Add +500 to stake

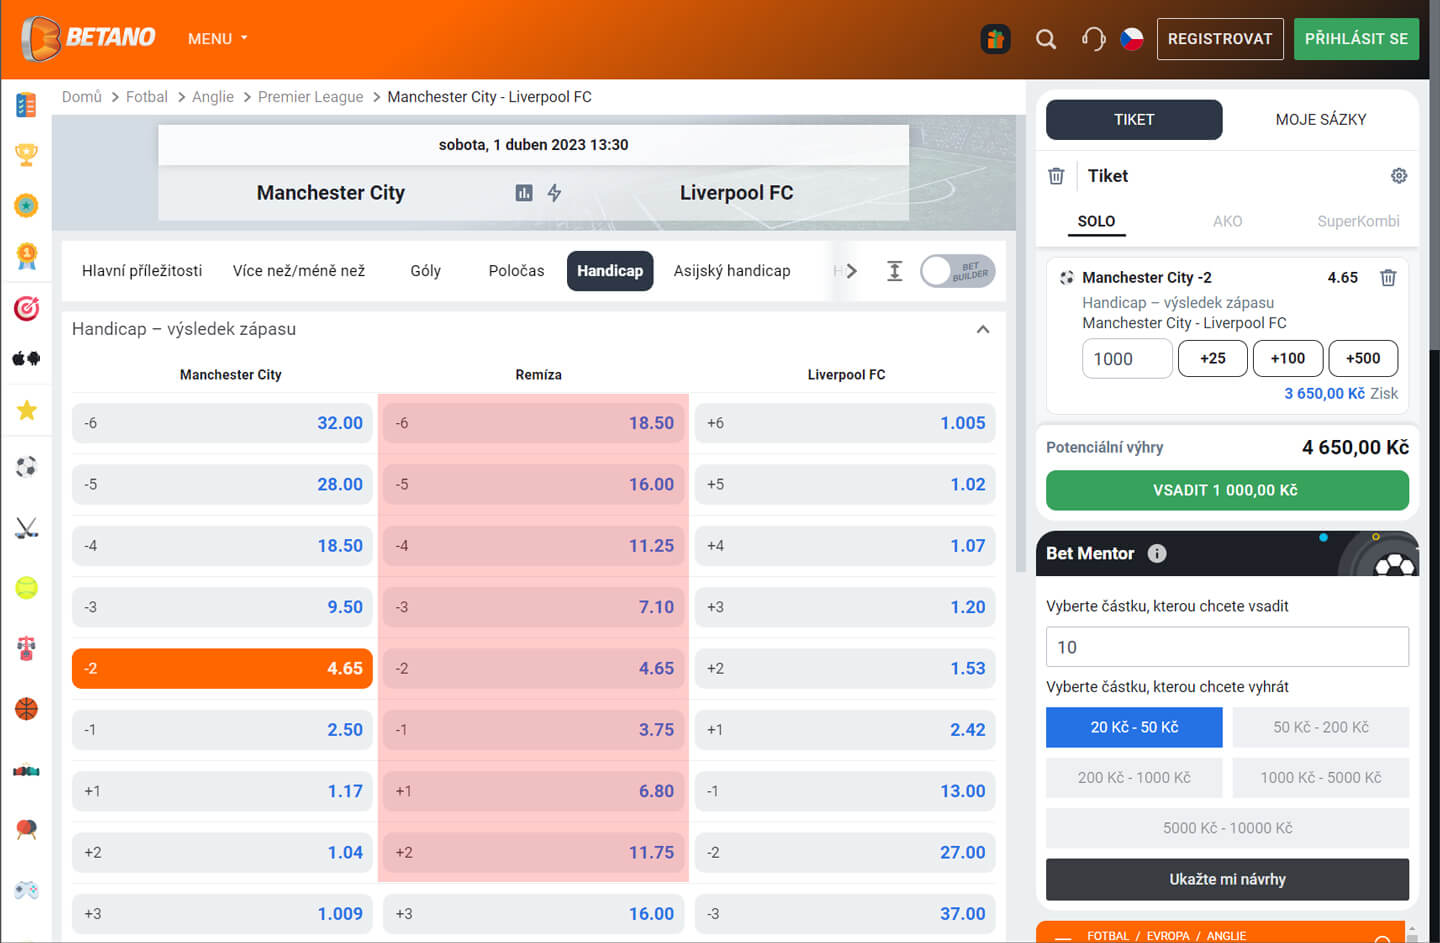point(1363,358)
